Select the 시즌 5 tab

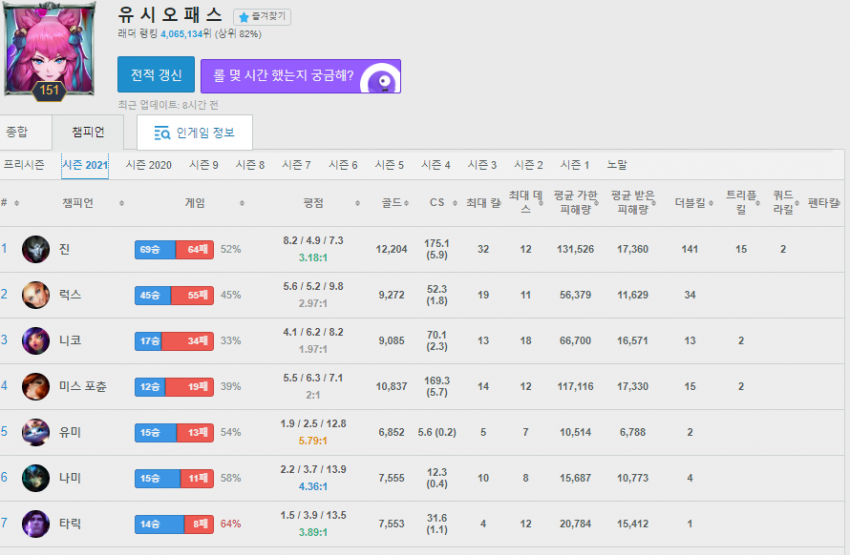tap(389, 165)
